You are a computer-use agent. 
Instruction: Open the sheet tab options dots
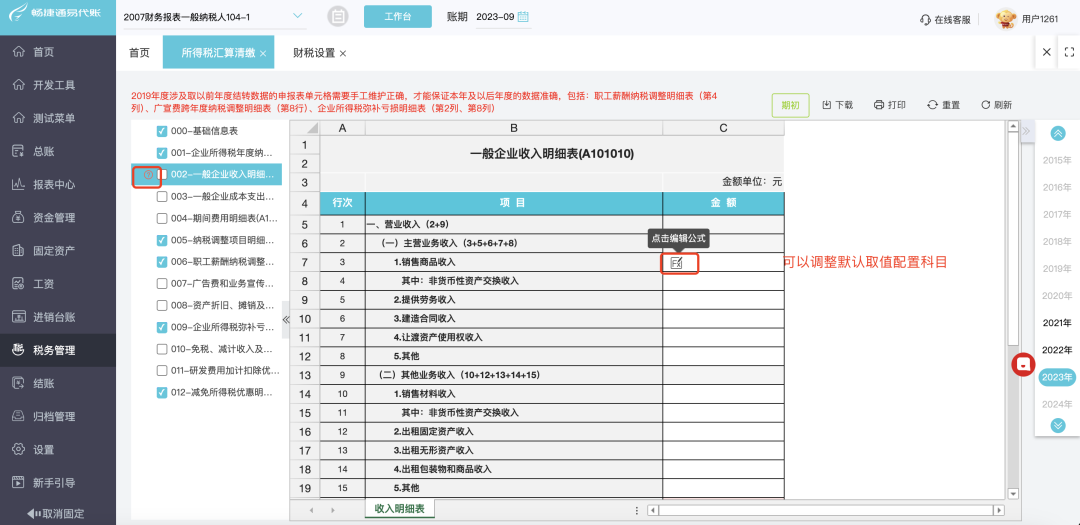[x=636, y=511]
